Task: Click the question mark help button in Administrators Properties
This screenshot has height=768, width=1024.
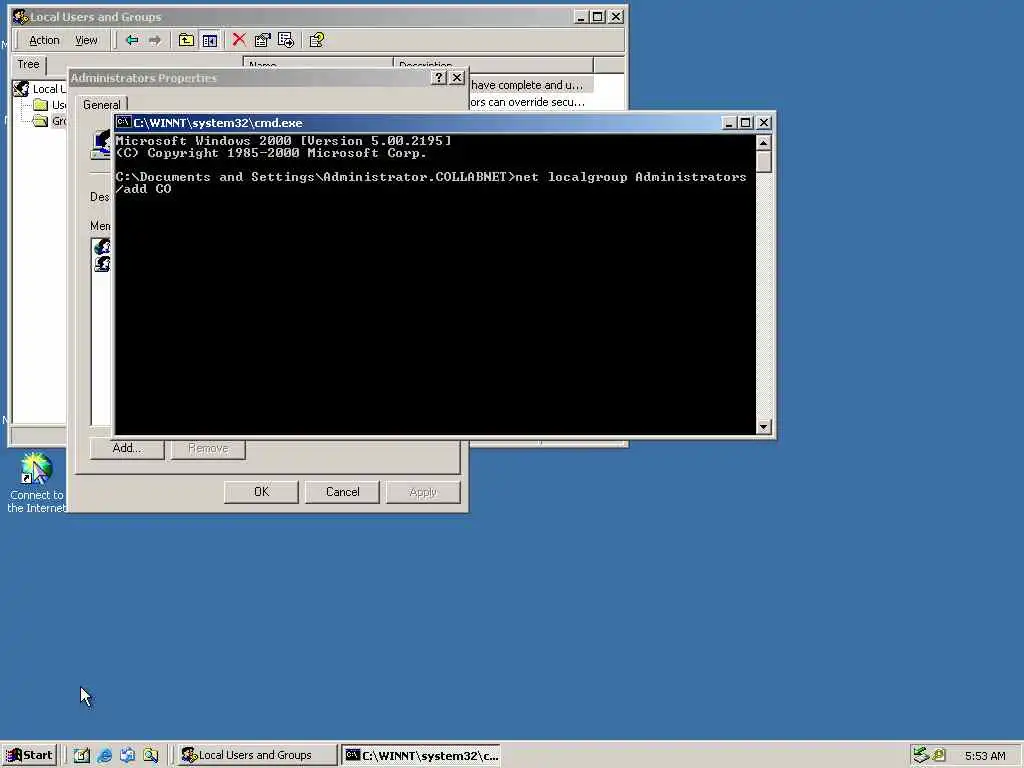Action: 439,78
